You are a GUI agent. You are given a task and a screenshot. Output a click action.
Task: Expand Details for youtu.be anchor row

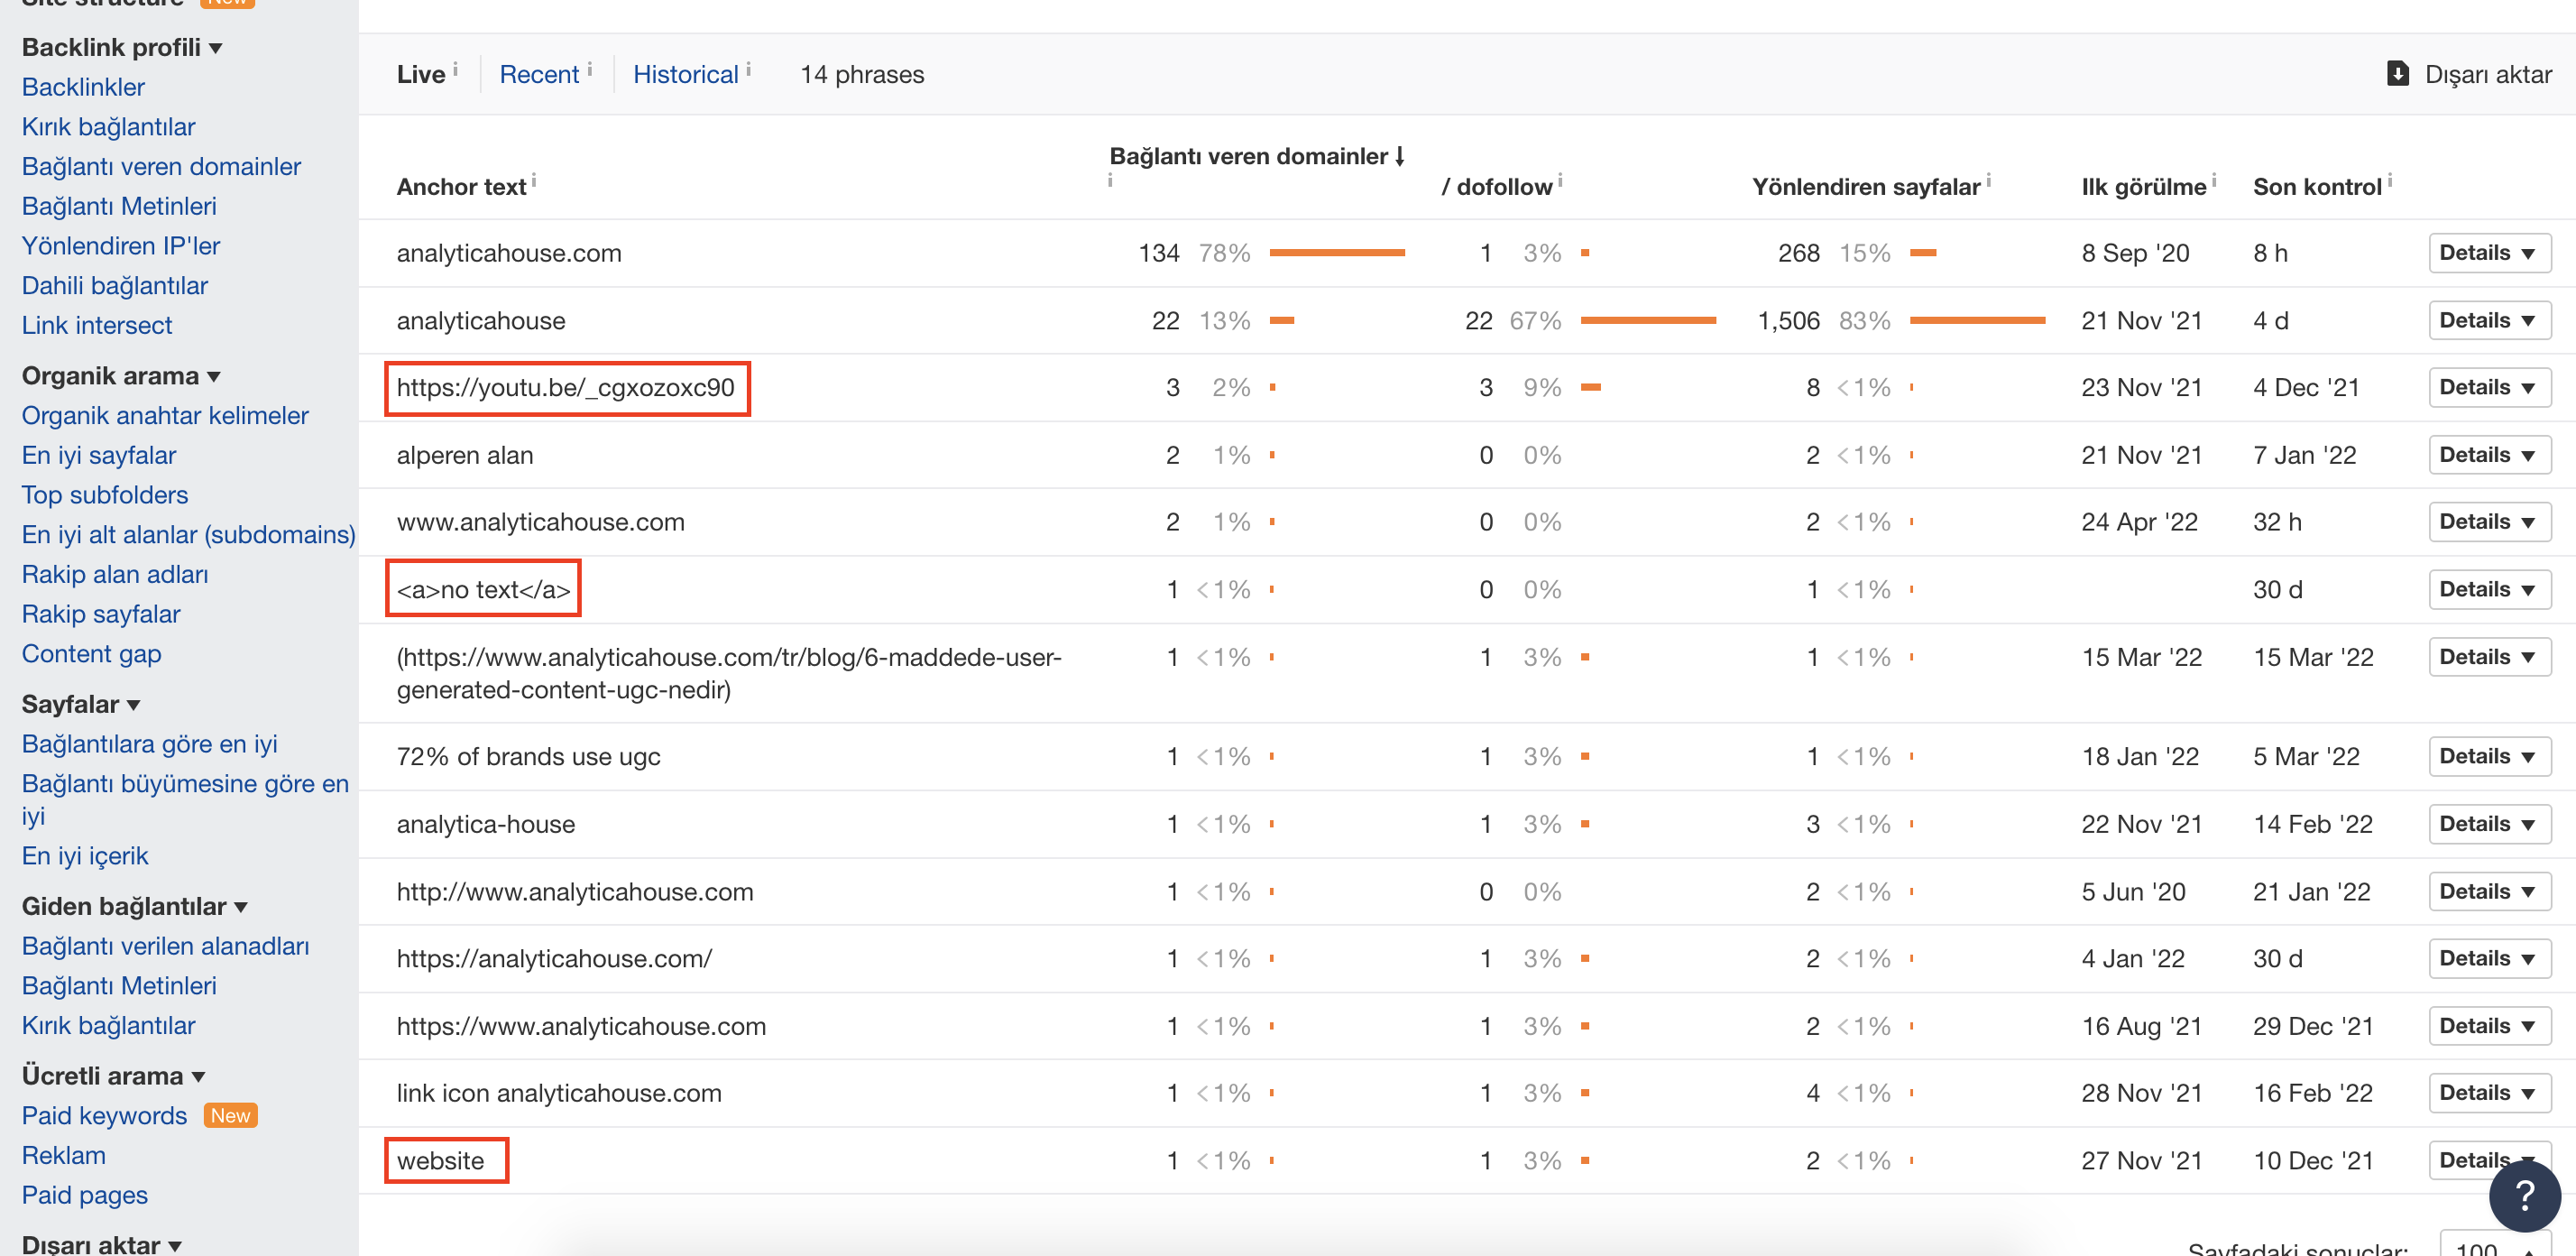2489,387
